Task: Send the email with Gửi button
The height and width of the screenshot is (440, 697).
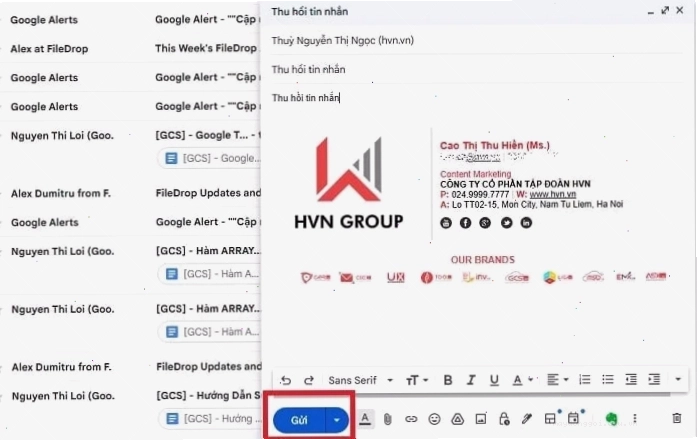Action: tap(299, 420)
